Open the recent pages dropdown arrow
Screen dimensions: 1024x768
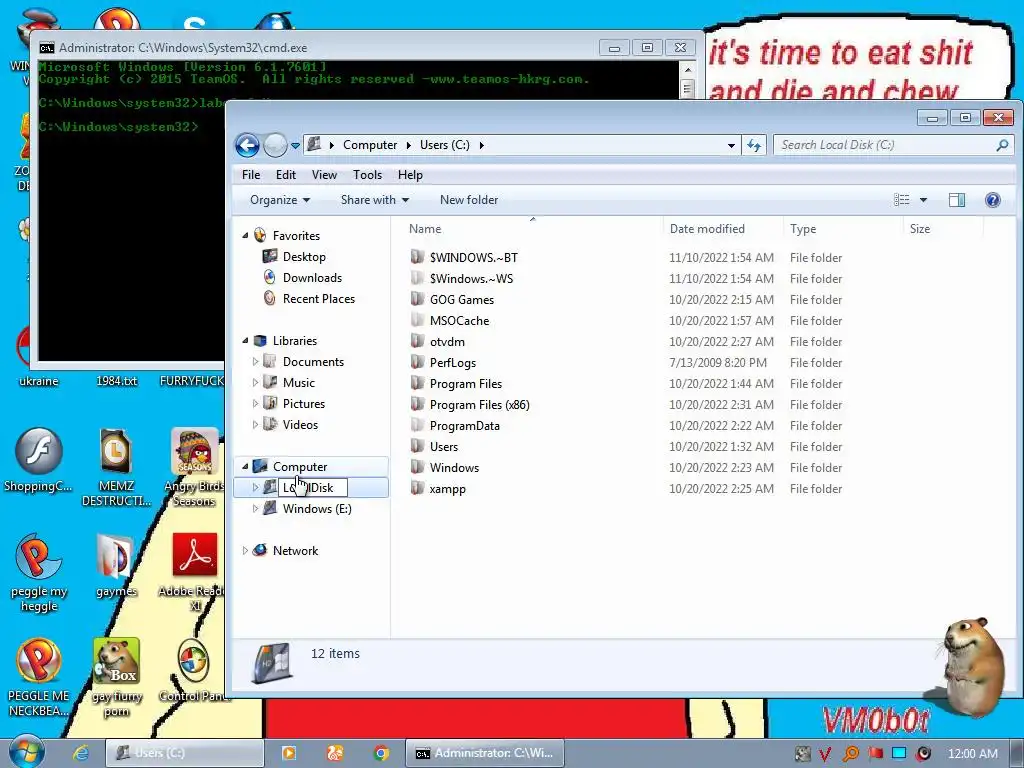295,146
